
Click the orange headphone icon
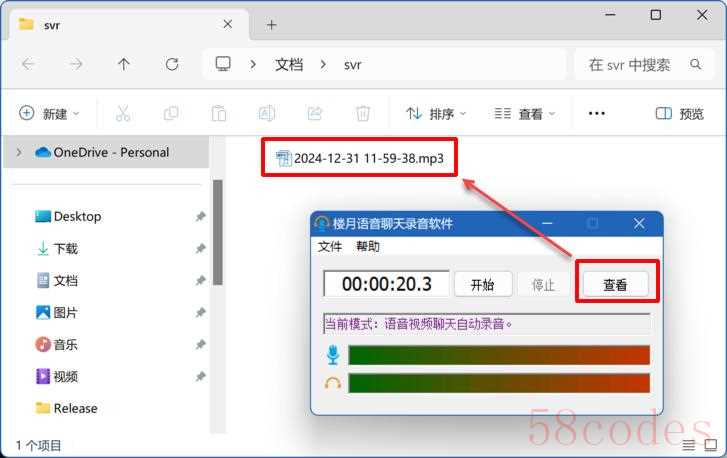point(332,383)
